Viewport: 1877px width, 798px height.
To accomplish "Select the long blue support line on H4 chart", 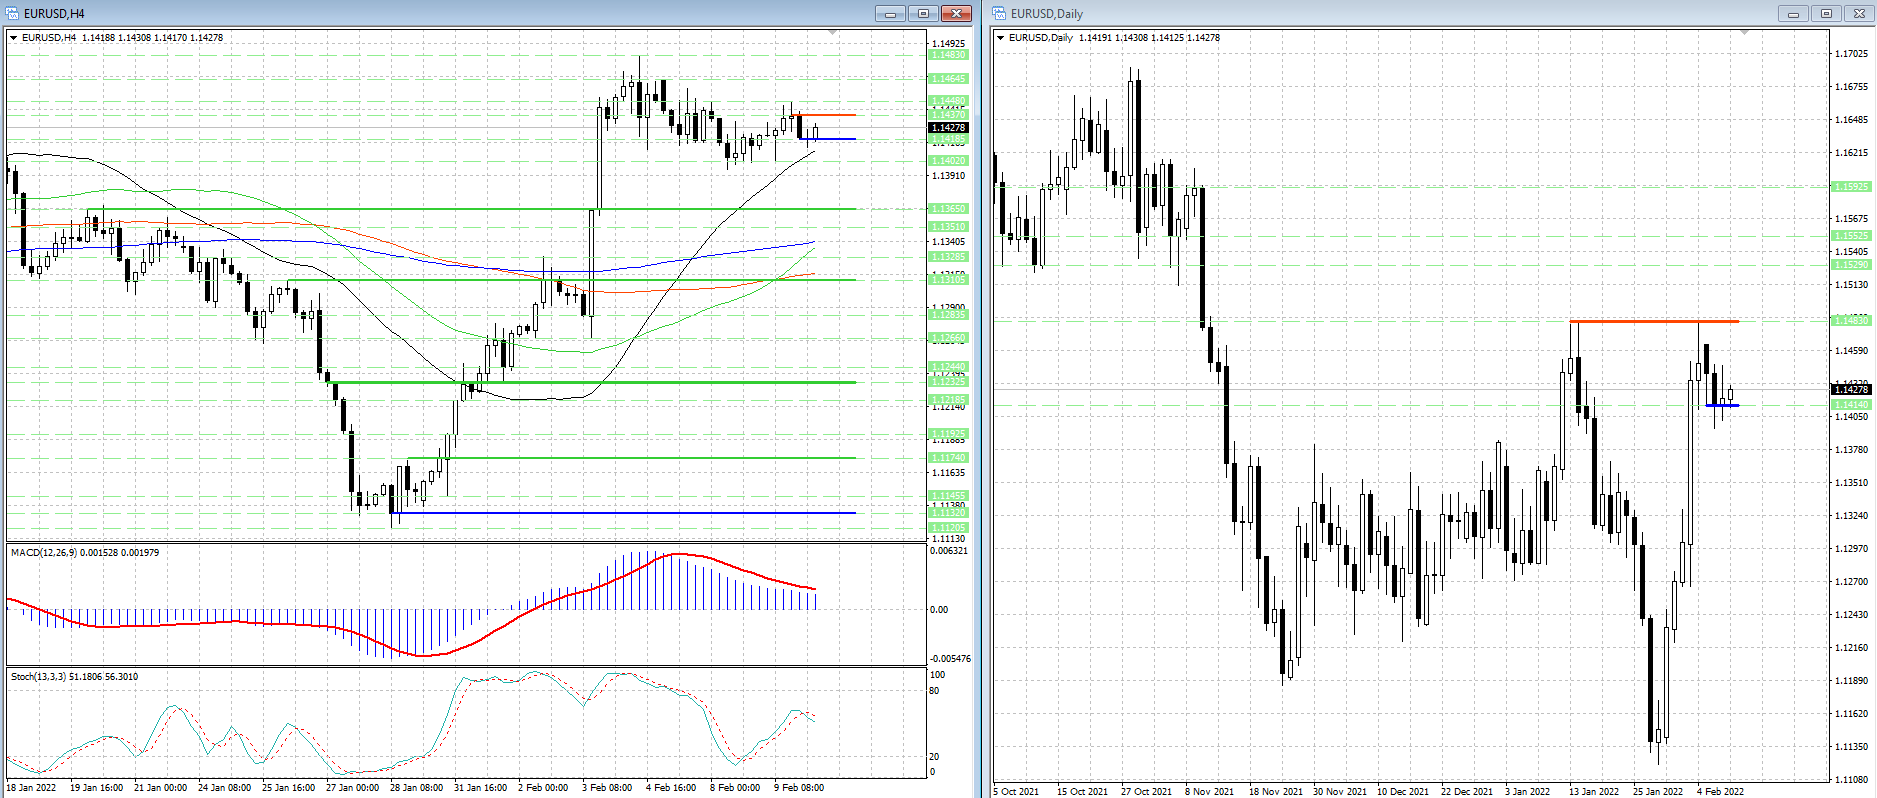I will [620, 513].
